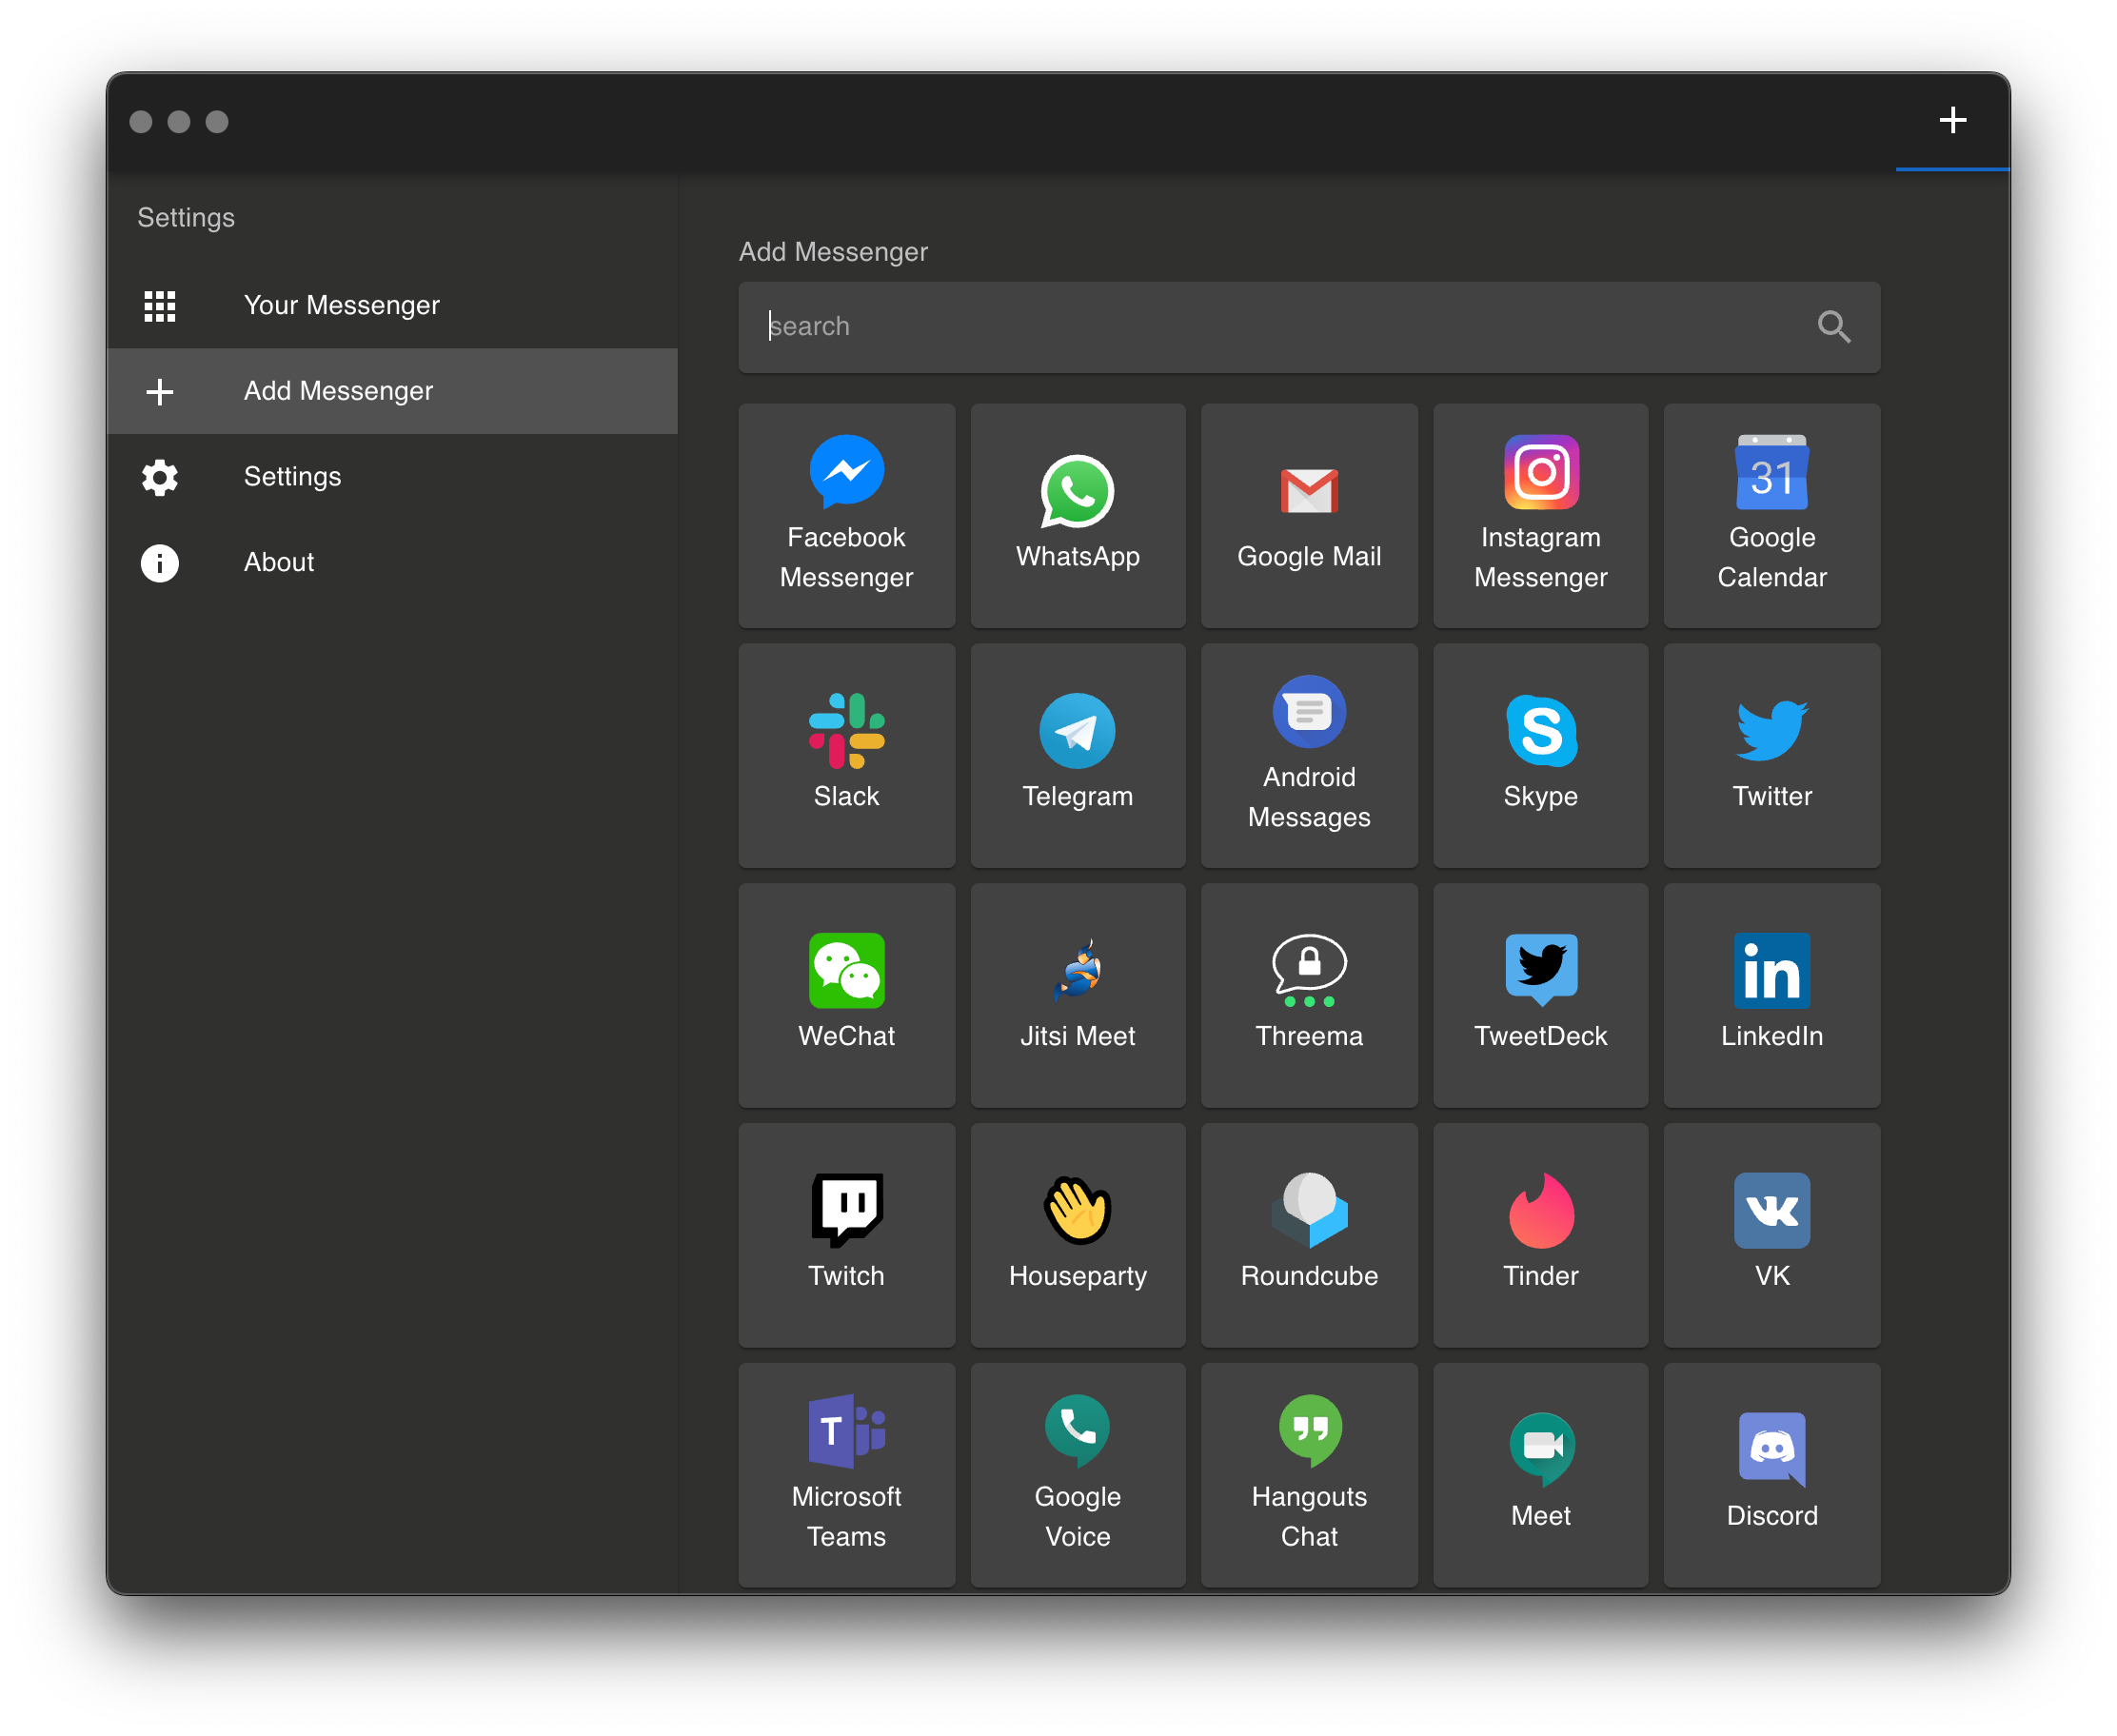The image size is (2117, 1736).
Task: Add Google Voice service
Action: point(1077,1475)
